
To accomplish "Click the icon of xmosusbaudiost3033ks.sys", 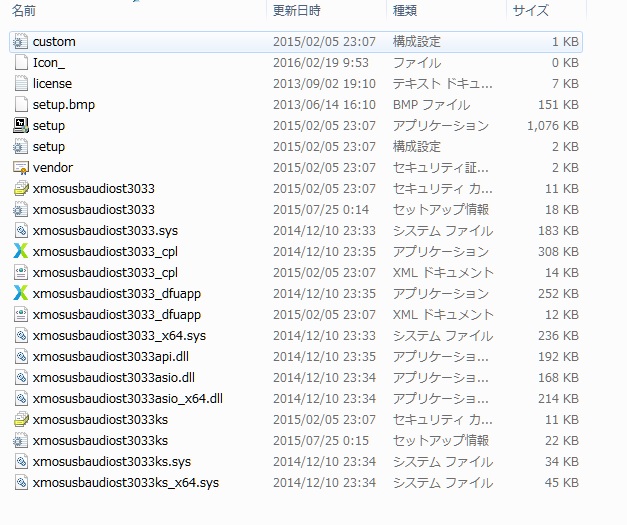I will pyautogui.click(x=21, y=461).
